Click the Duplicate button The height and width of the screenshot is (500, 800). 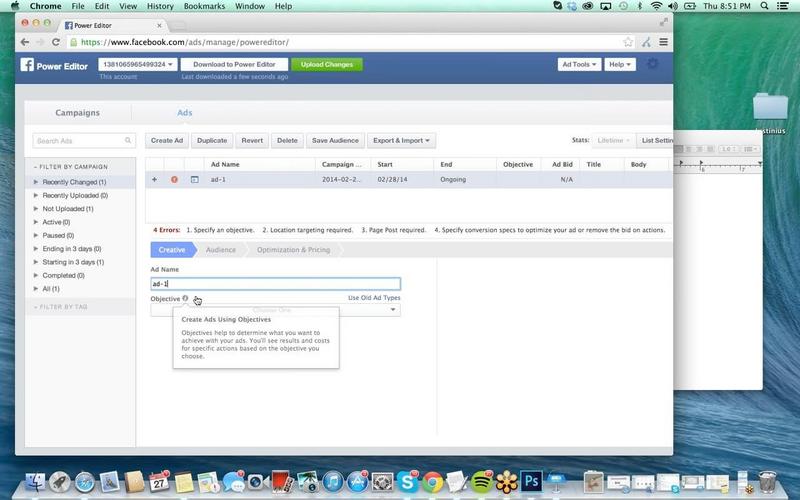(x=212, y=140)
